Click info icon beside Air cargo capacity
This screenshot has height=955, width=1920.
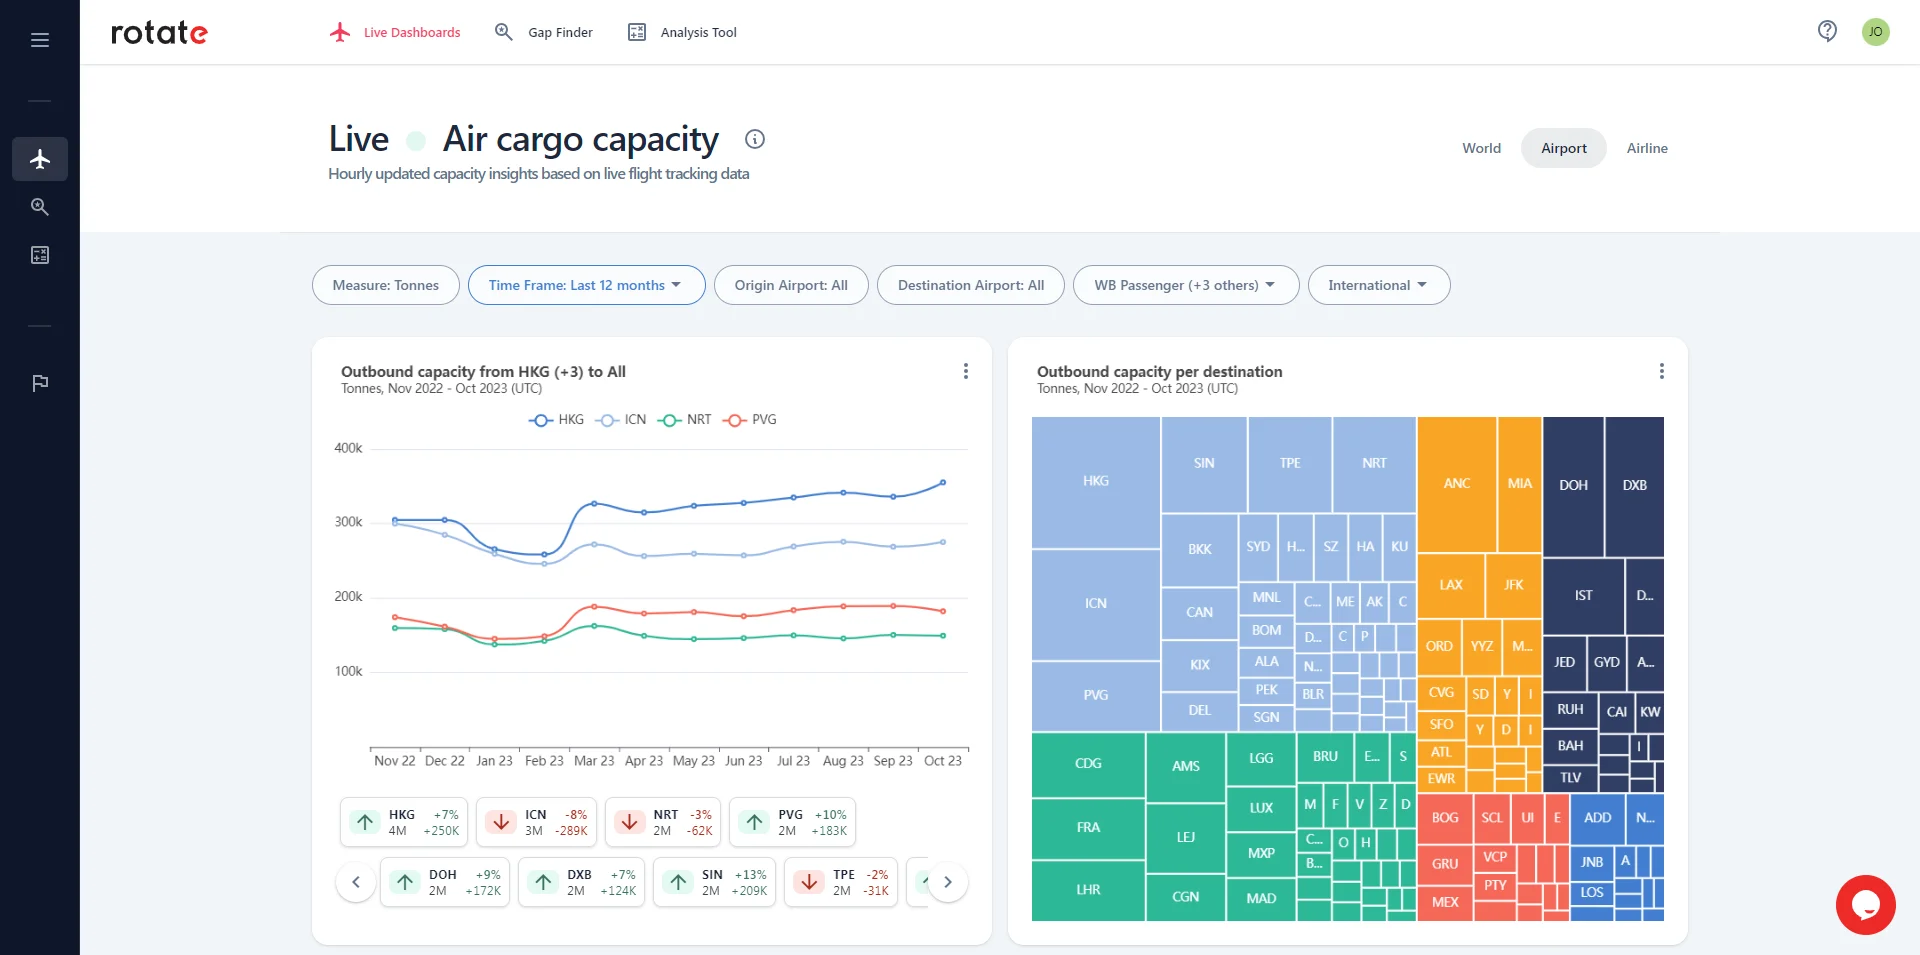pos(755,139)
